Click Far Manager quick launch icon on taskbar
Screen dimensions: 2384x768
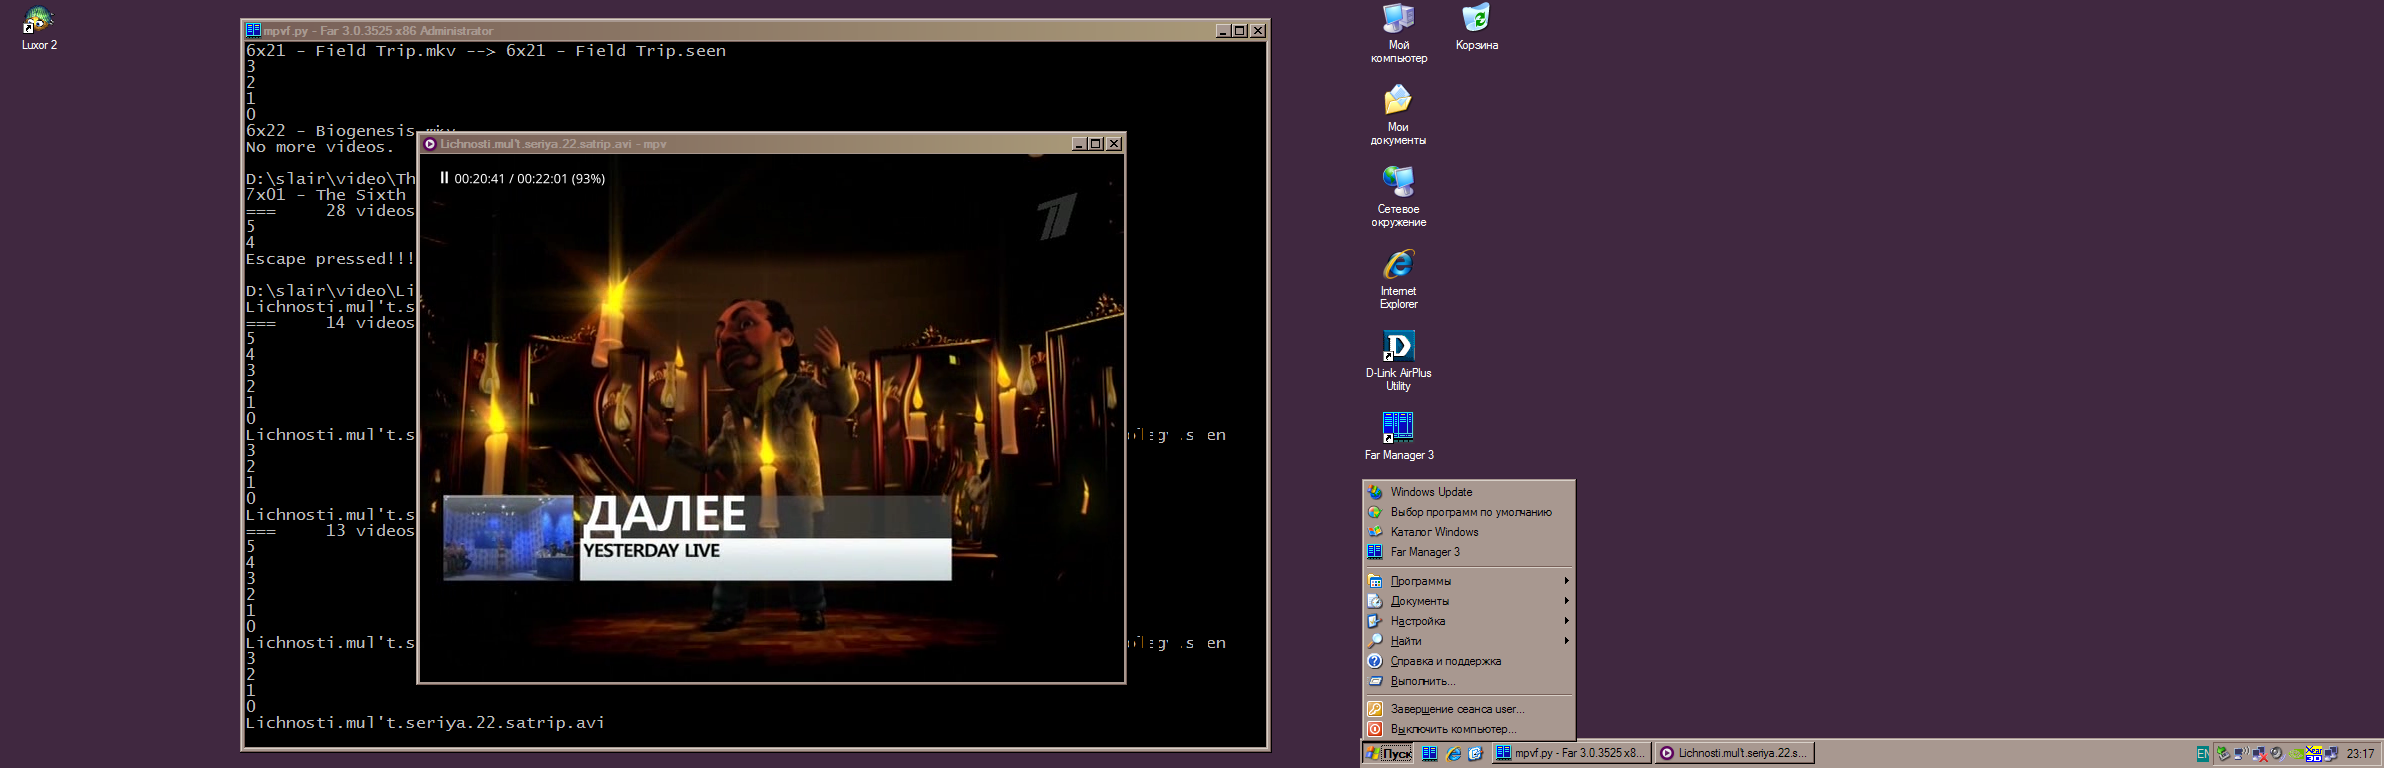pyautogui.click(x=1430, y=754)
